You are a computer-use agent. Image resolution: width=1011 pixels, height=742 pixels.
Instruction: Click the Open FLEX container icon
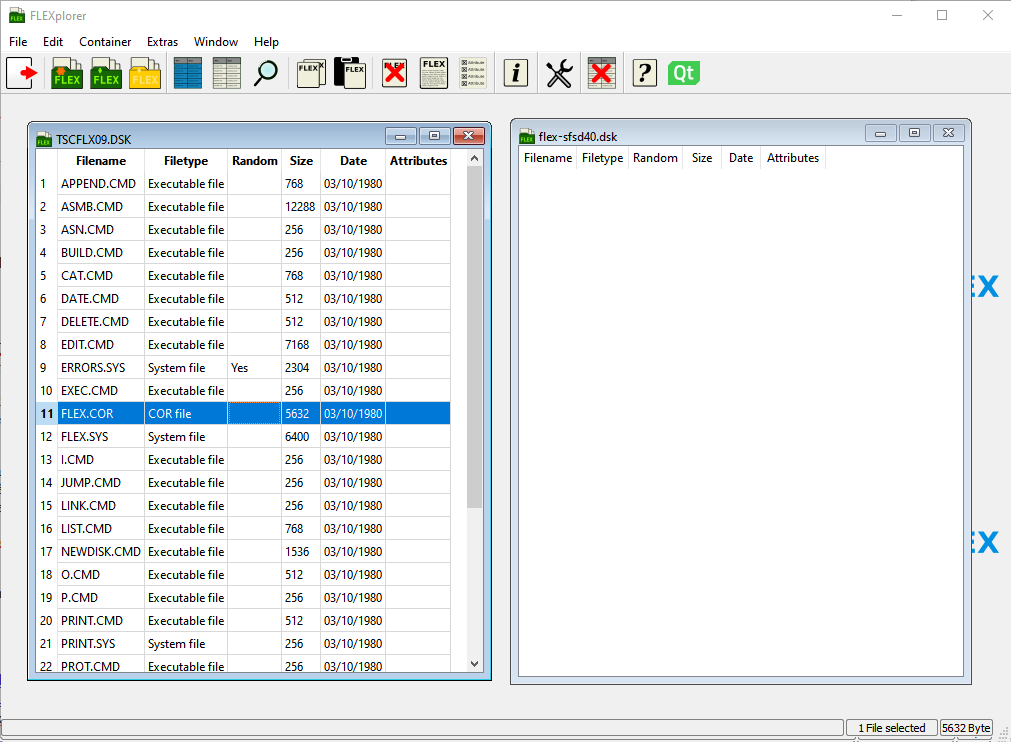click(x=106, y=73)
